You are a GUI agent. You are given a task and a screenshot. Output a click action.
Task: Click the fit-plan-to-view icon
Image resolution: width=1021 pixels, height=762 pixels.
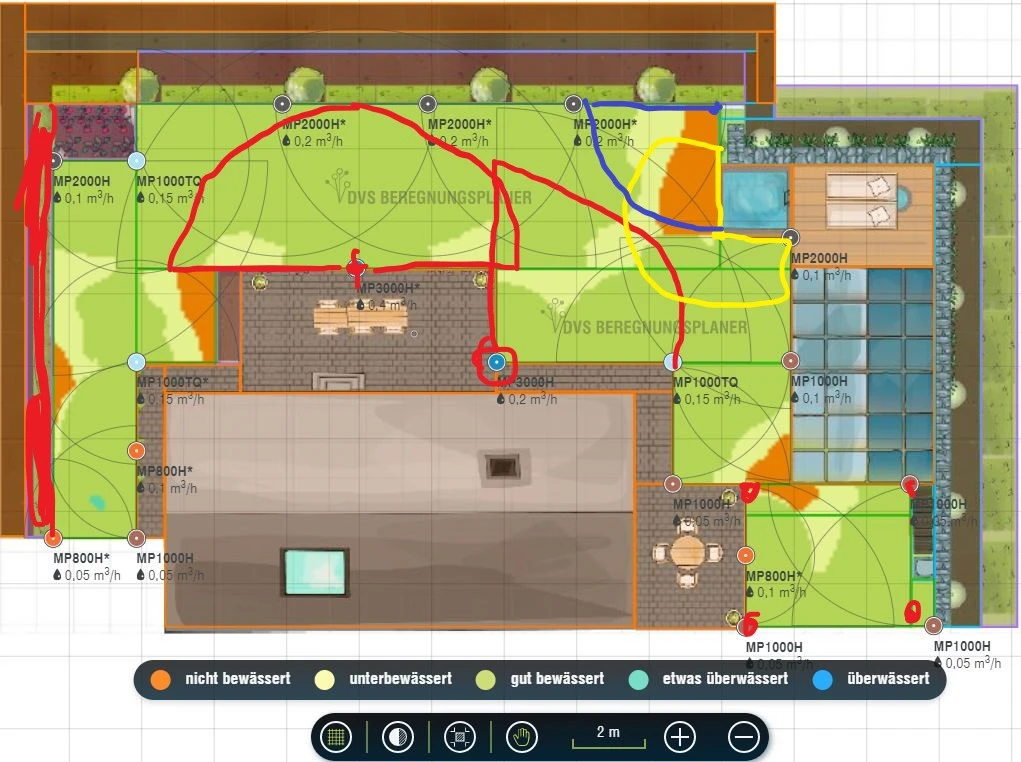click(x=460, y=737)
